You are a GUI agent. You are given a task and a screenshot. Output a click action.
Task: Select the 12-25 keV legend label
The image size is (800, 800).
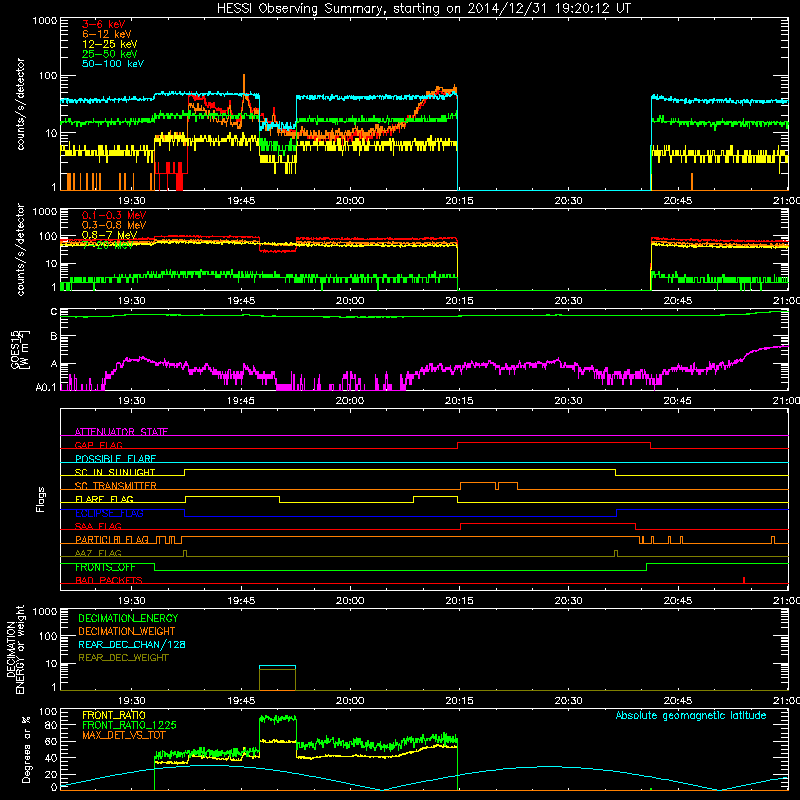[x=109, y=44]
